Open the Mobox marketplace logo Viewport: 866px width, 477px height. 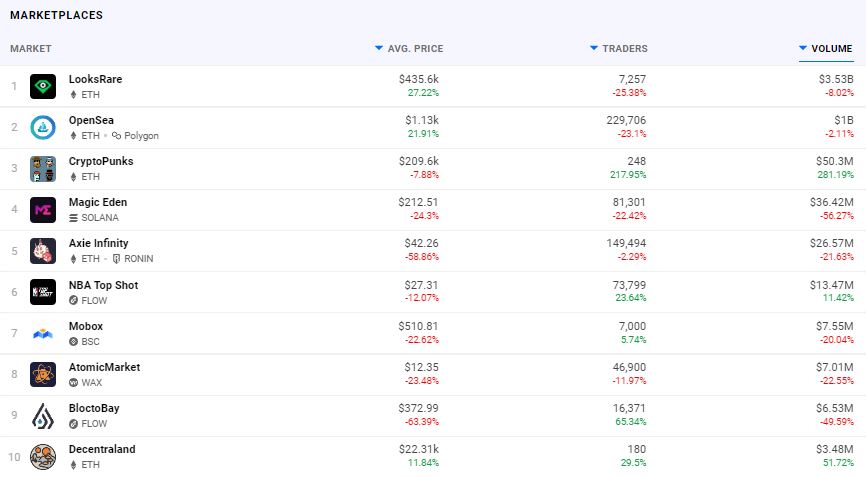(x=43, y=333)
